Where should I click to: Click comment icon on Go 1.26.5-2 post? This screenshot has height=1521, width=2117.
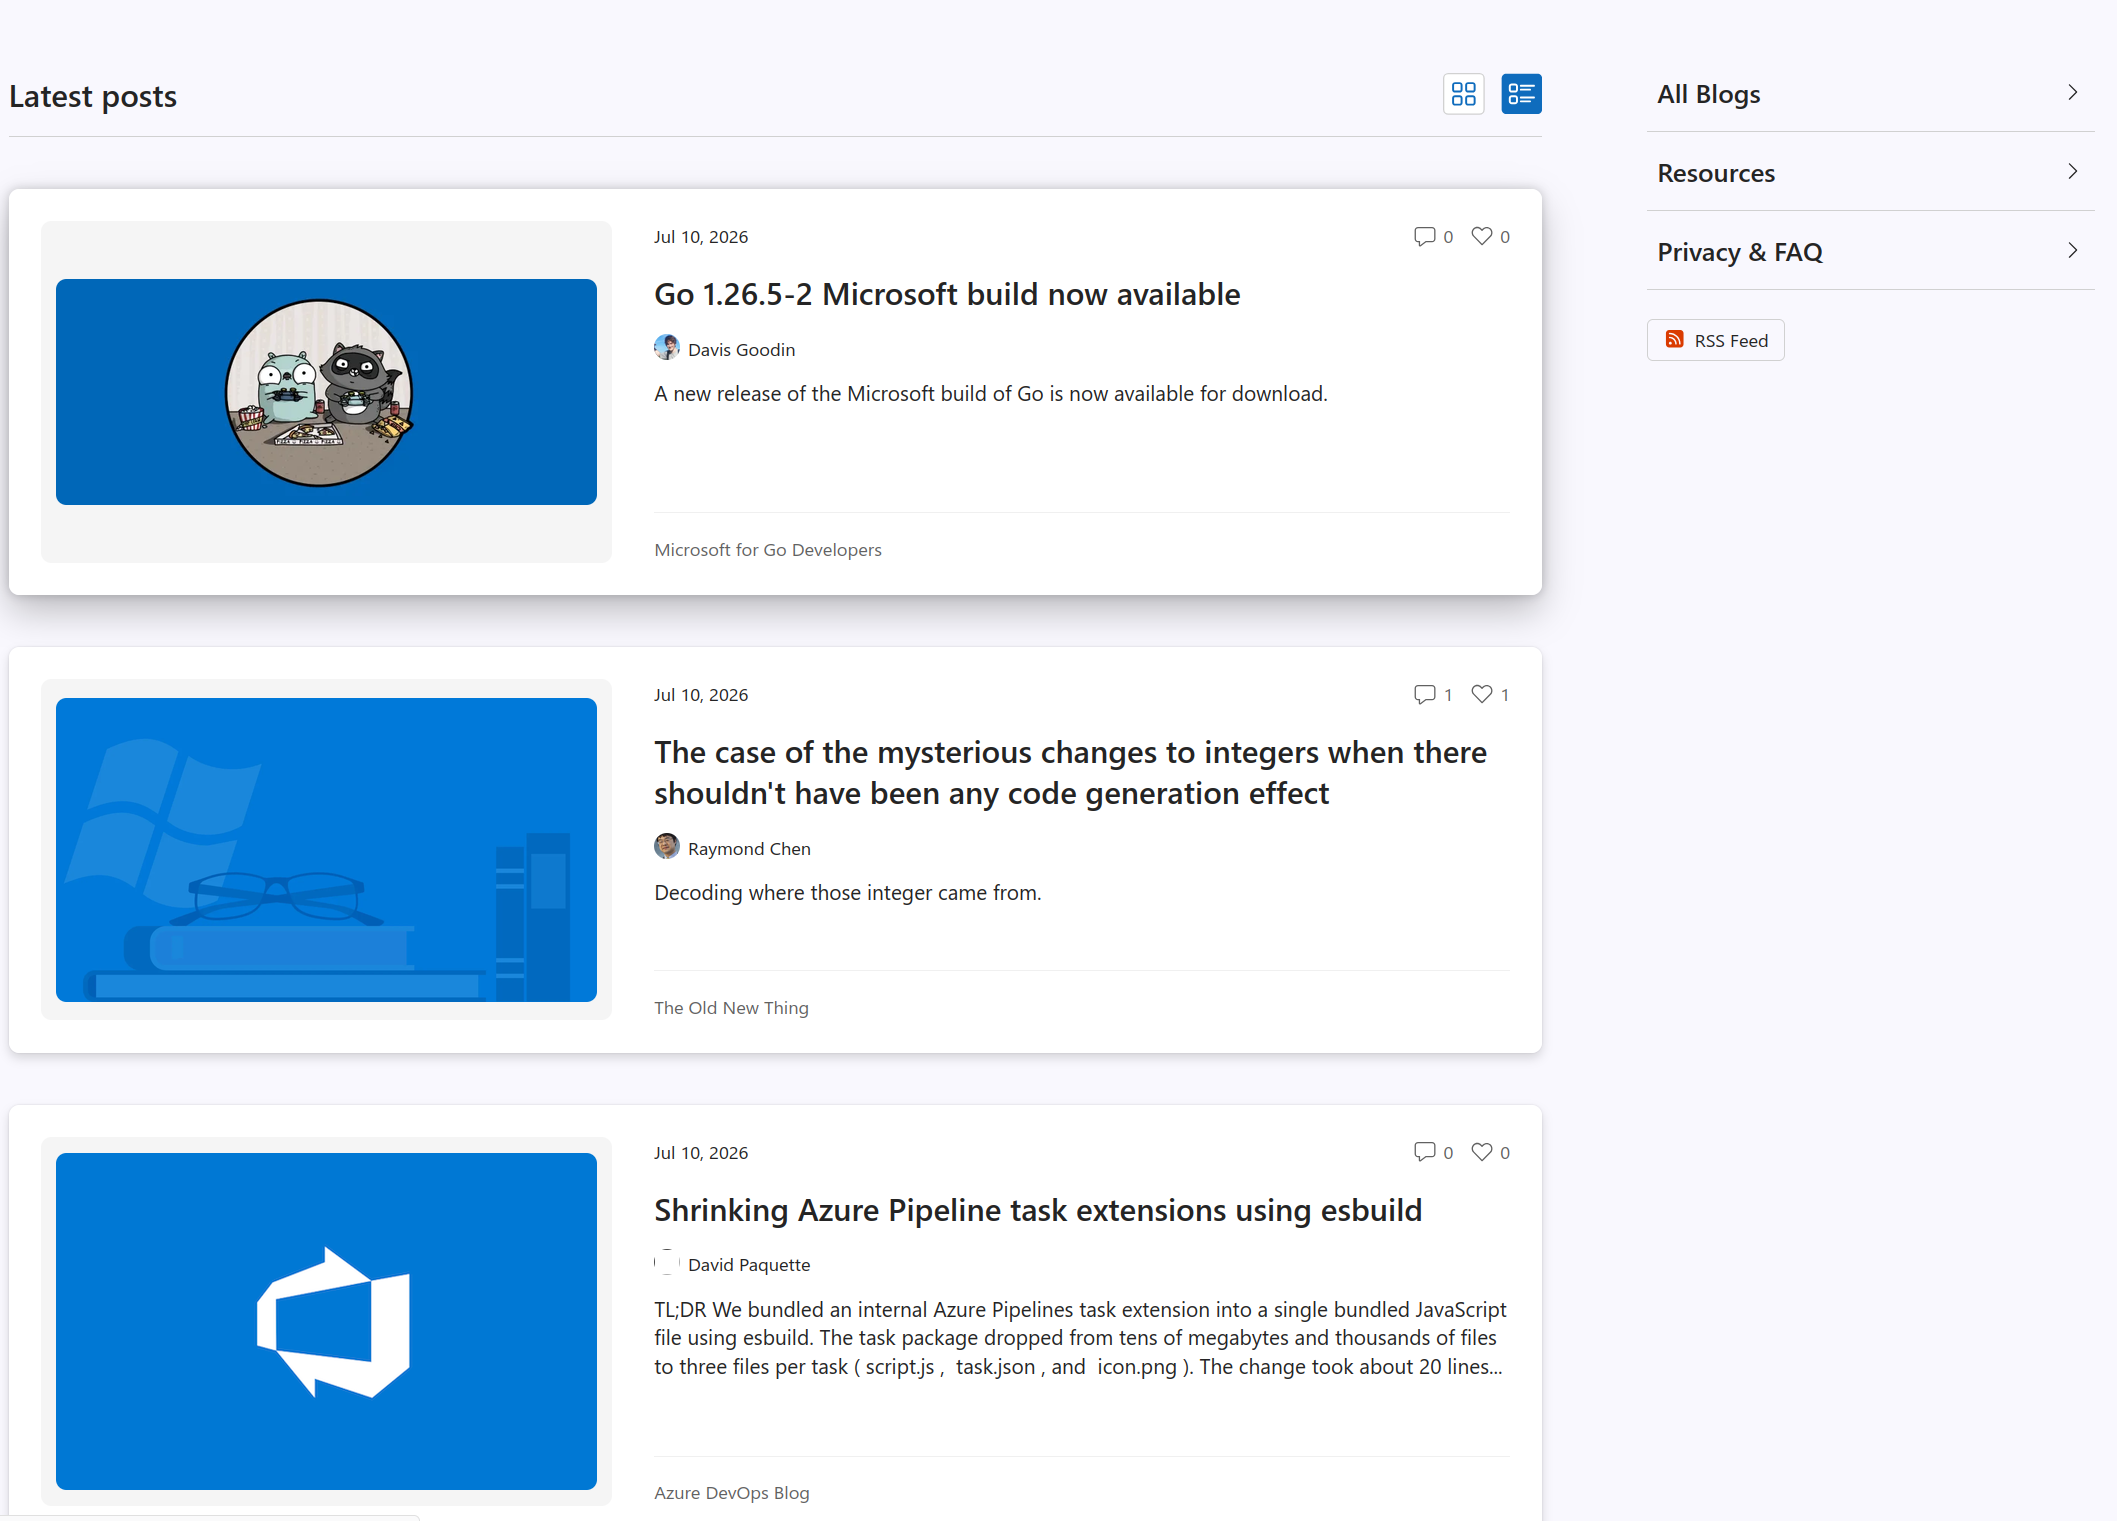coord(1424,237)
